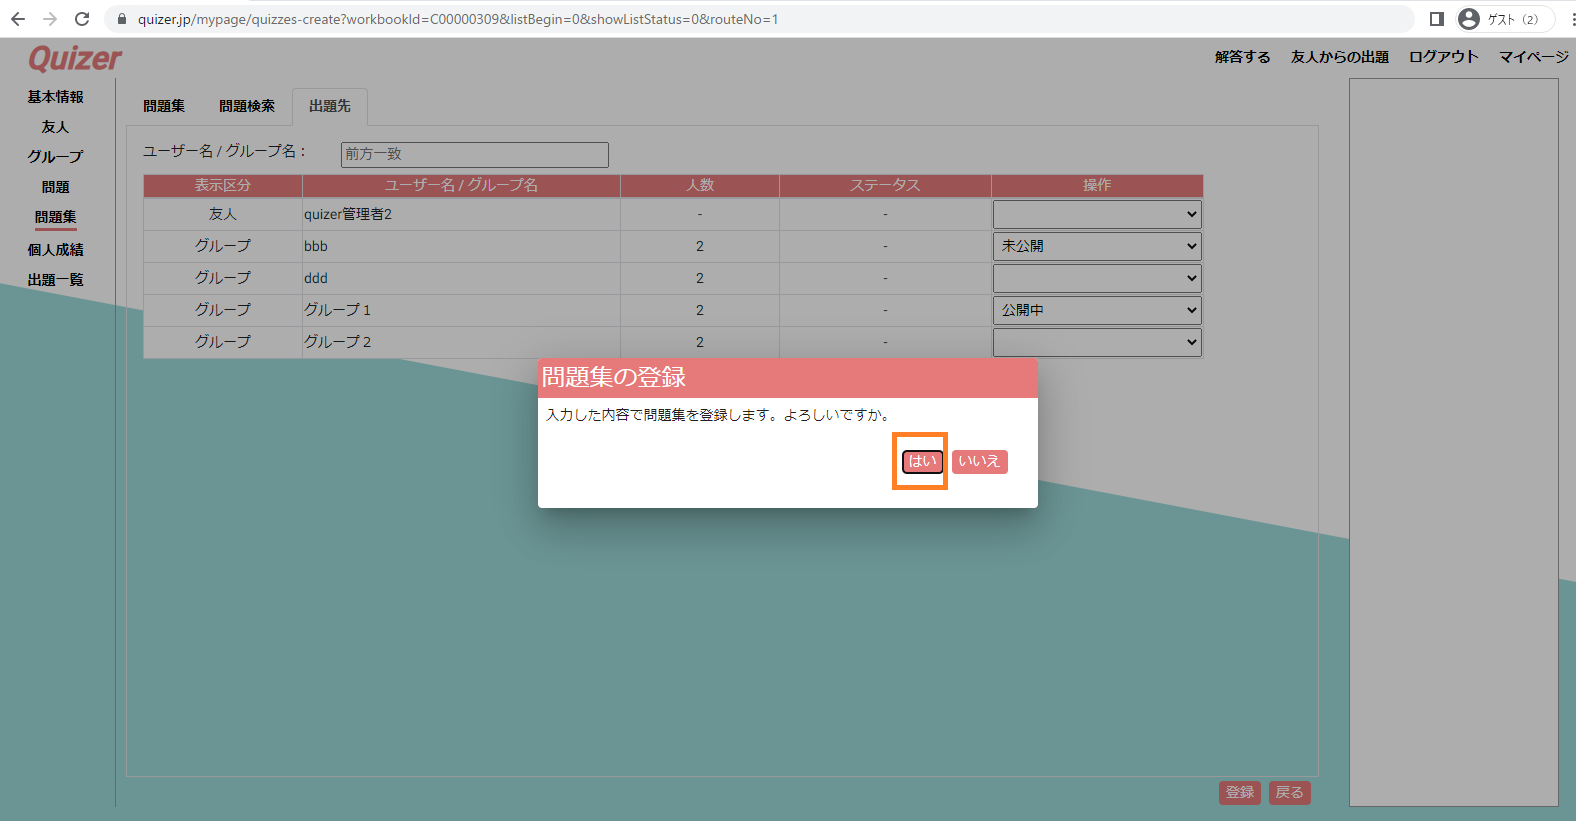Click the lock icon in the address bar

pos(122,19)
